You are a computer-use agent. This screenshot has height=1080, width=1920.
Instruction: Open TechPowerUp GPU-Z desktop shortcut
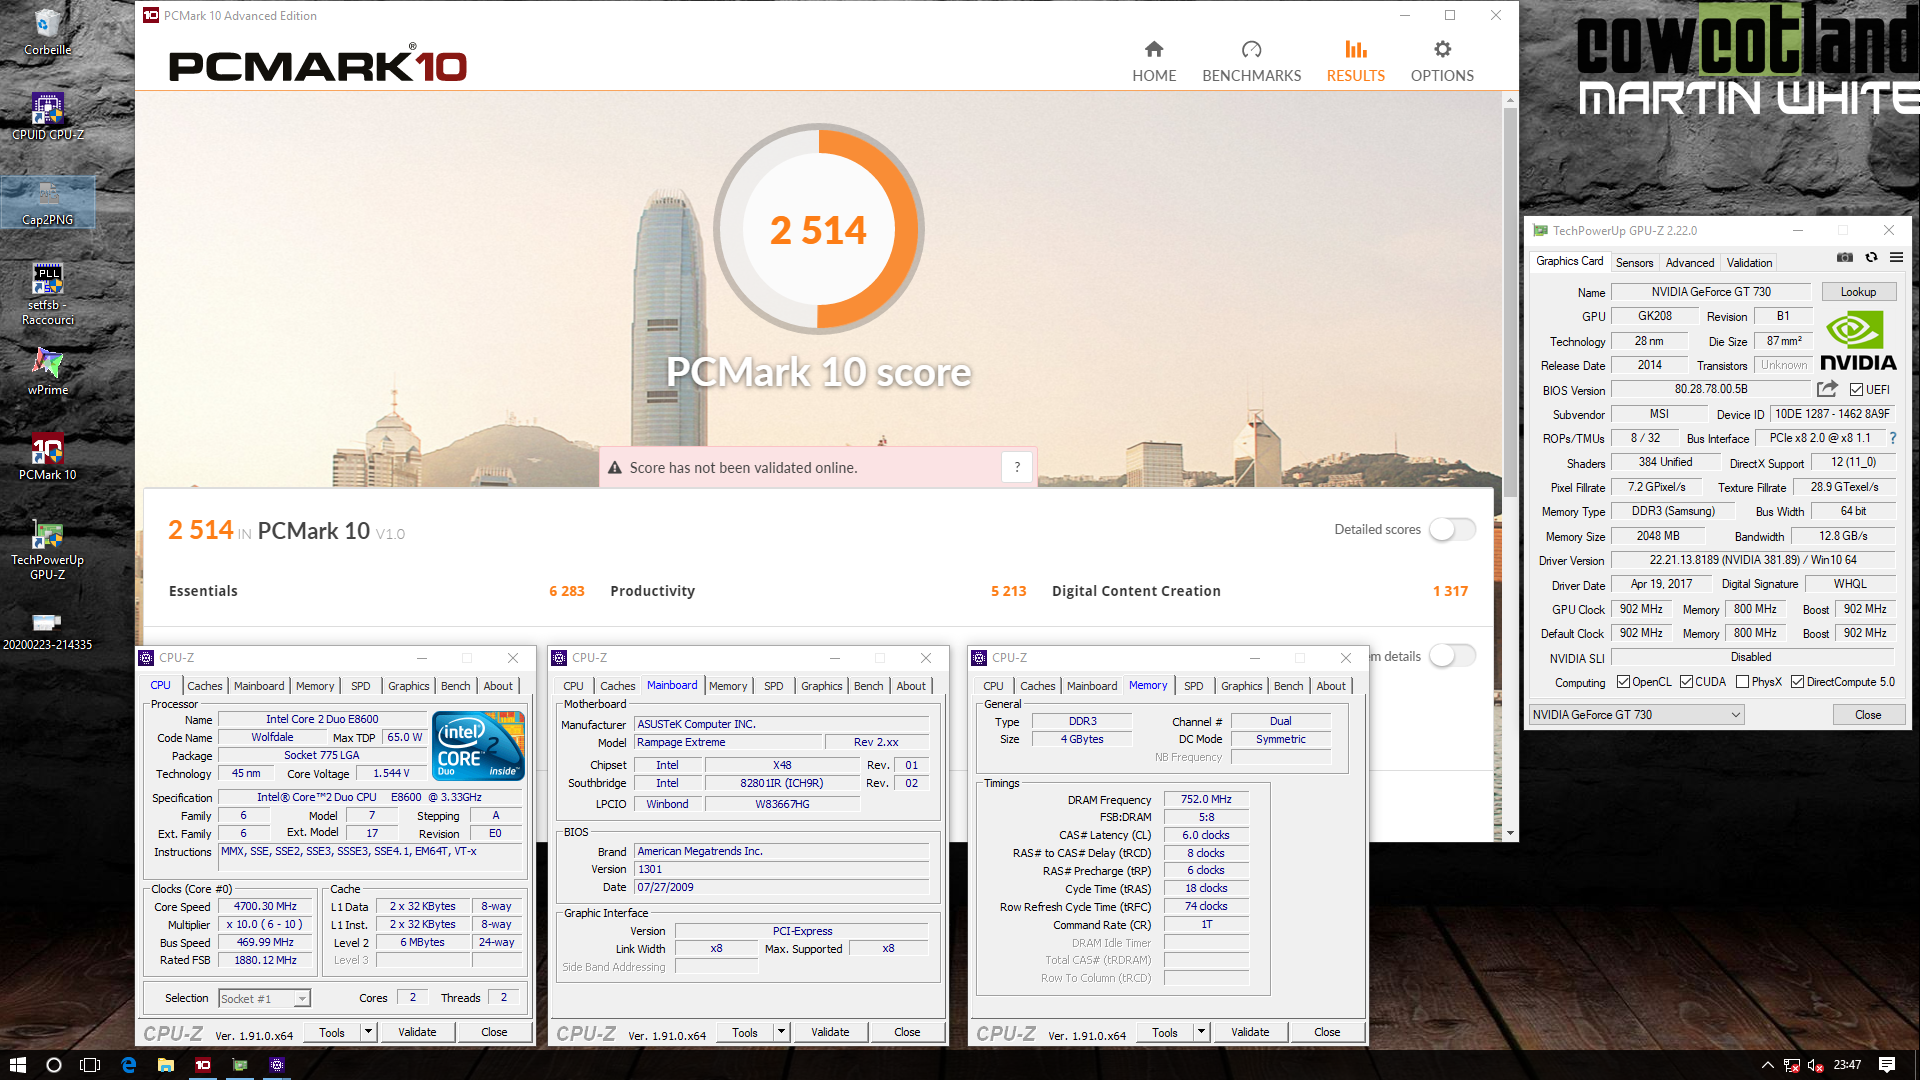[x=47, y=549]
